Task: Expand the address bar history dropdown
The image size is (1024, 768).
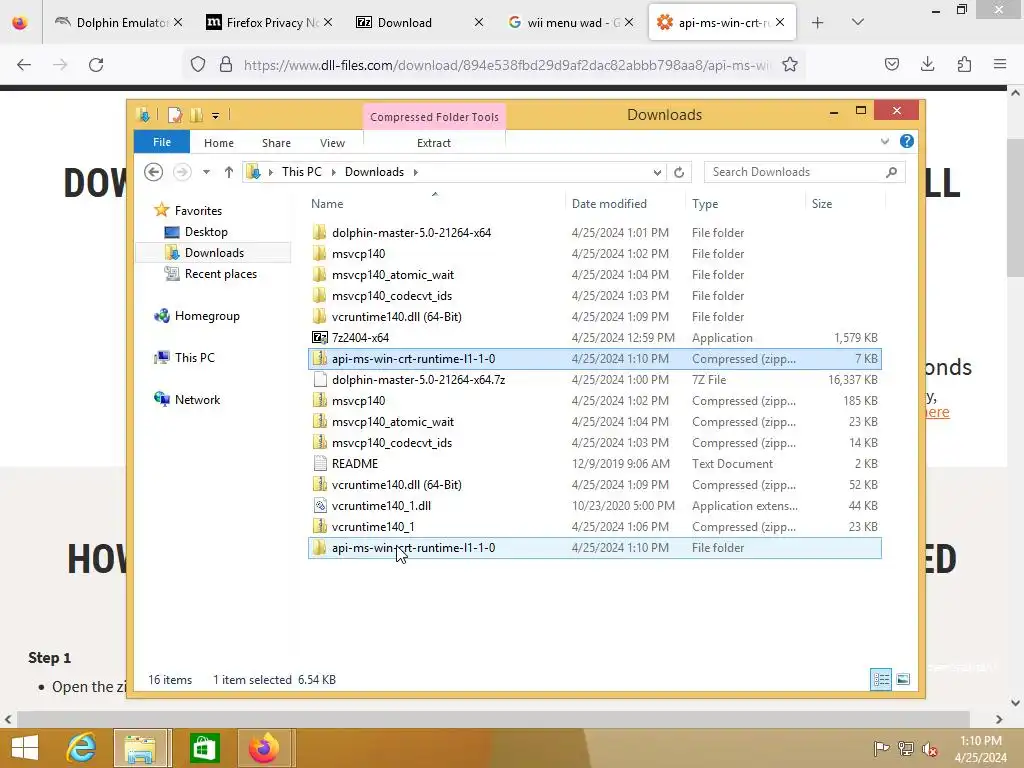Action: pos(657,172)
